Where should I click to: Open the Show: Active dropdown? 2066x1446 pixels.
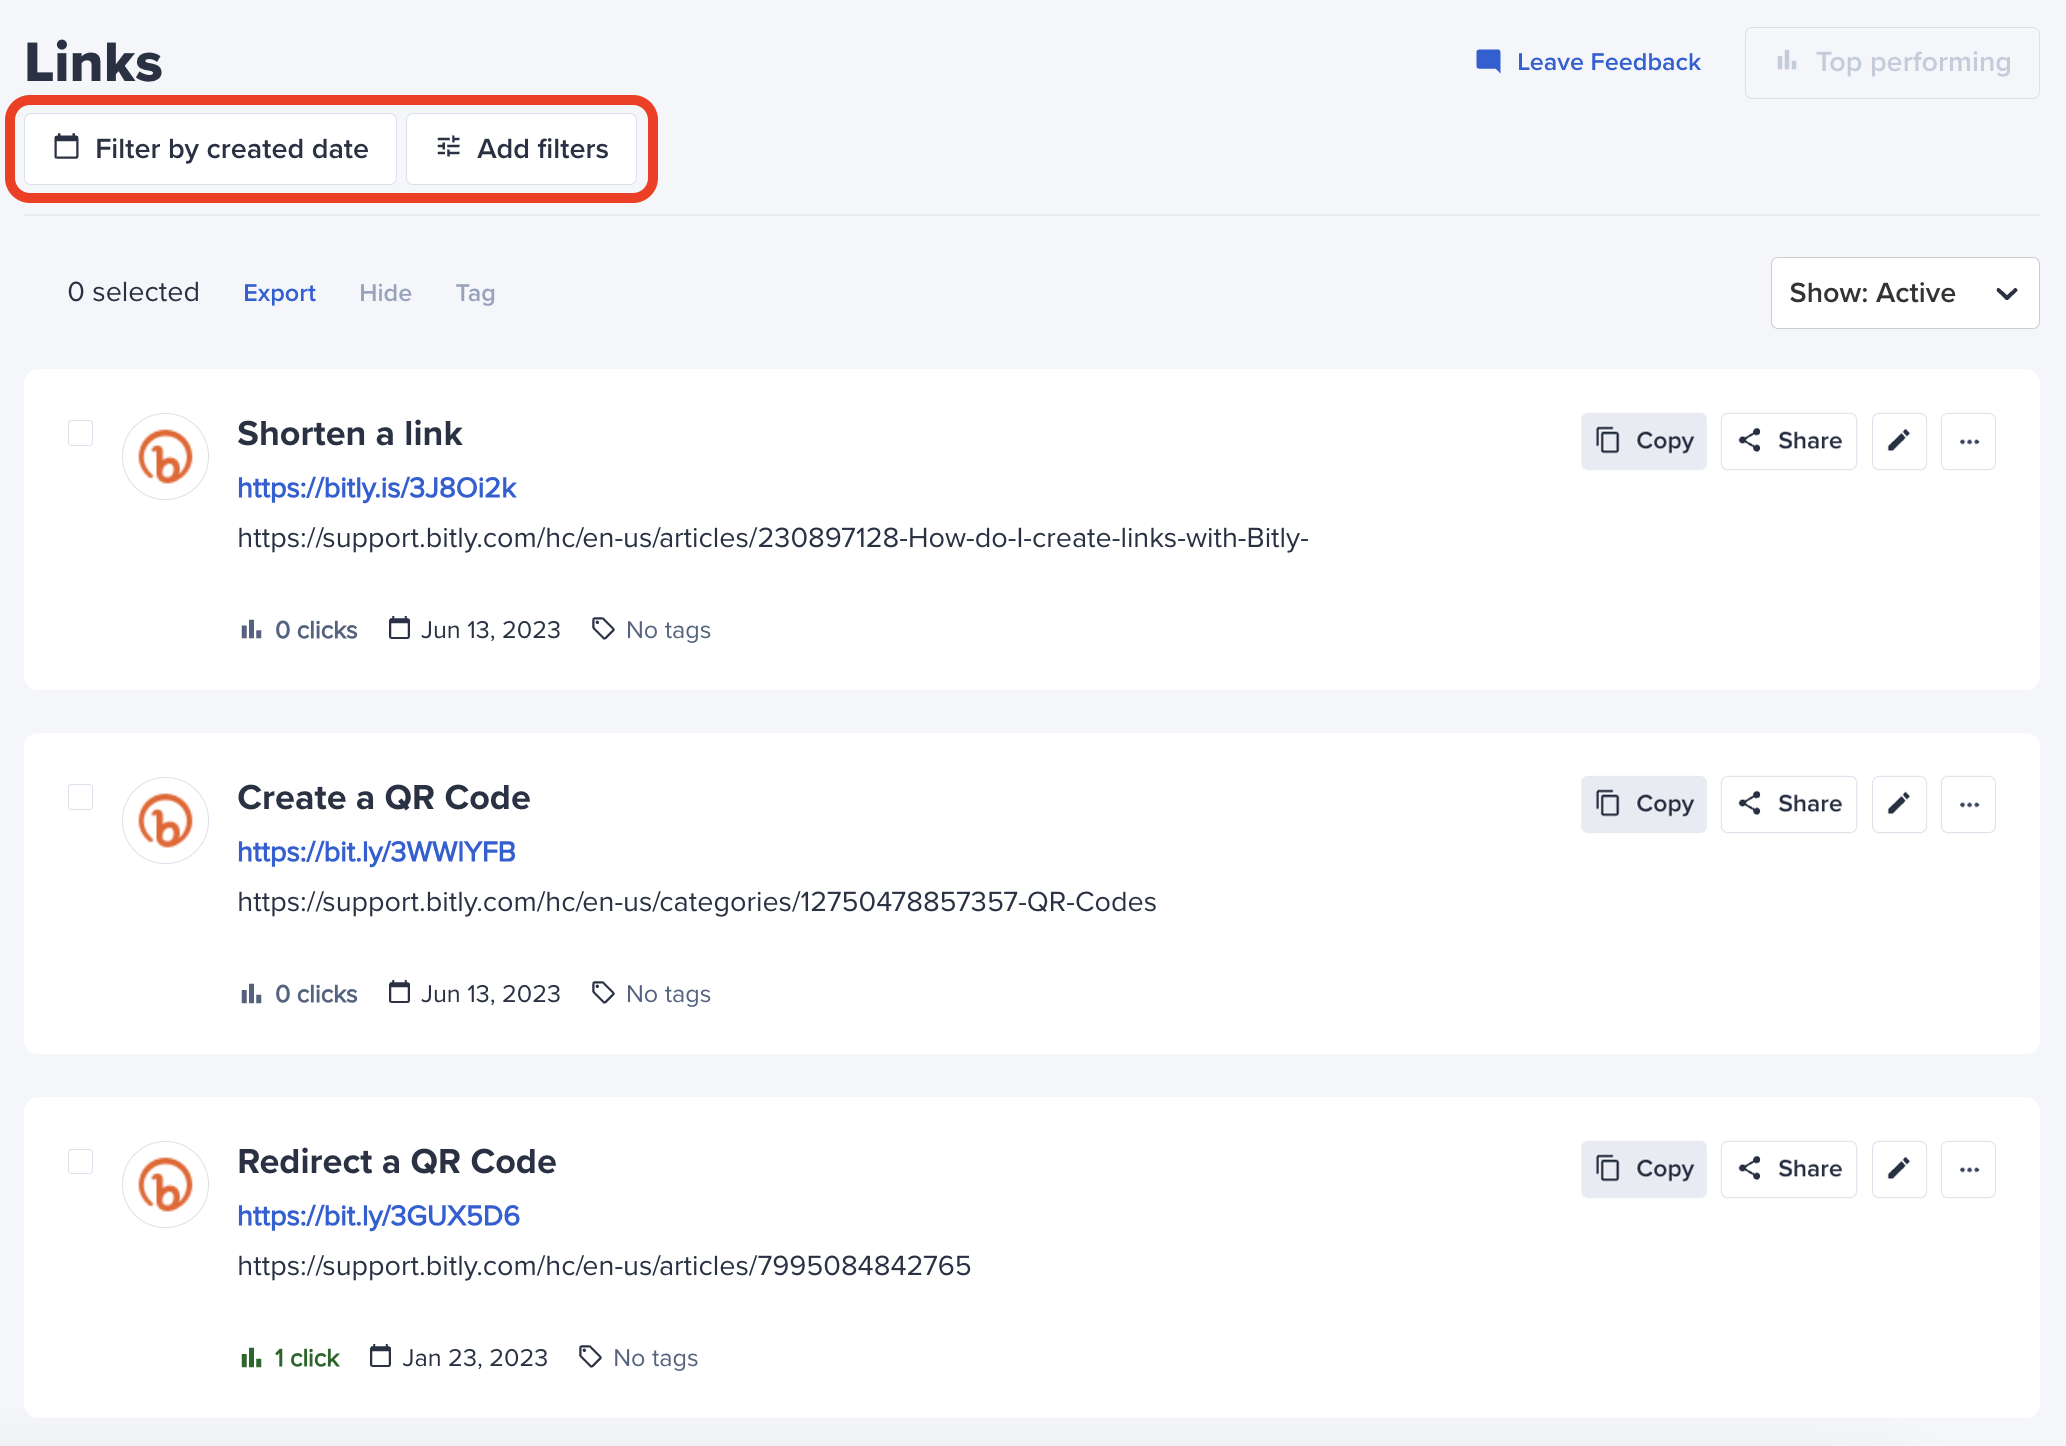click(1903, 293)
